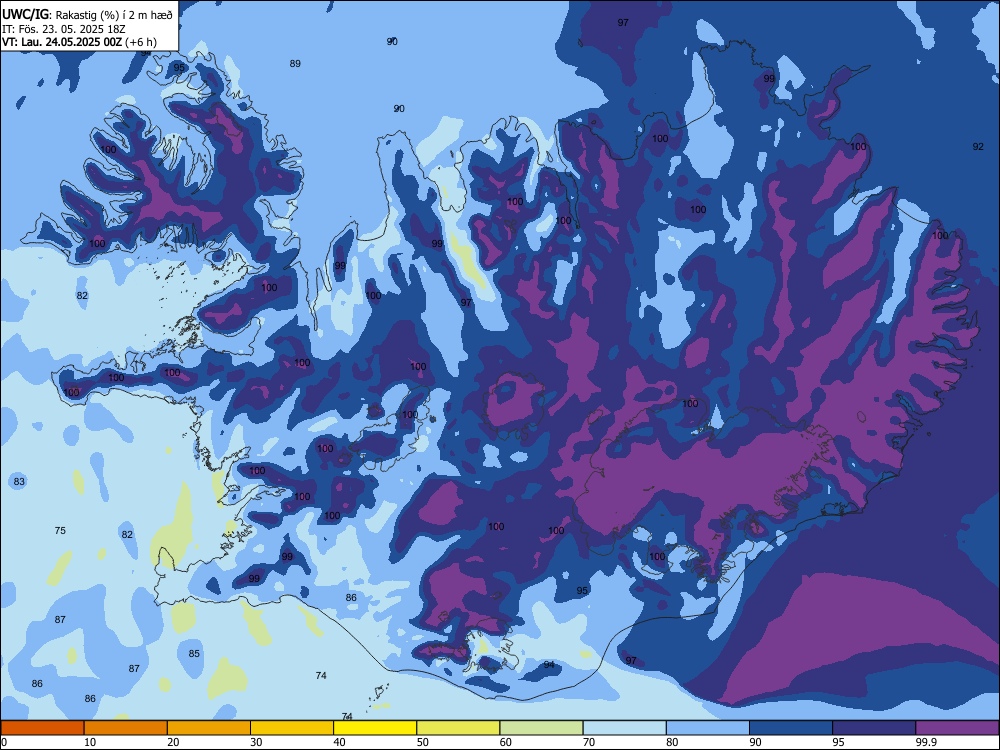
Task: Click the '85' humidity value on the map
Action: tap(194, 654)
